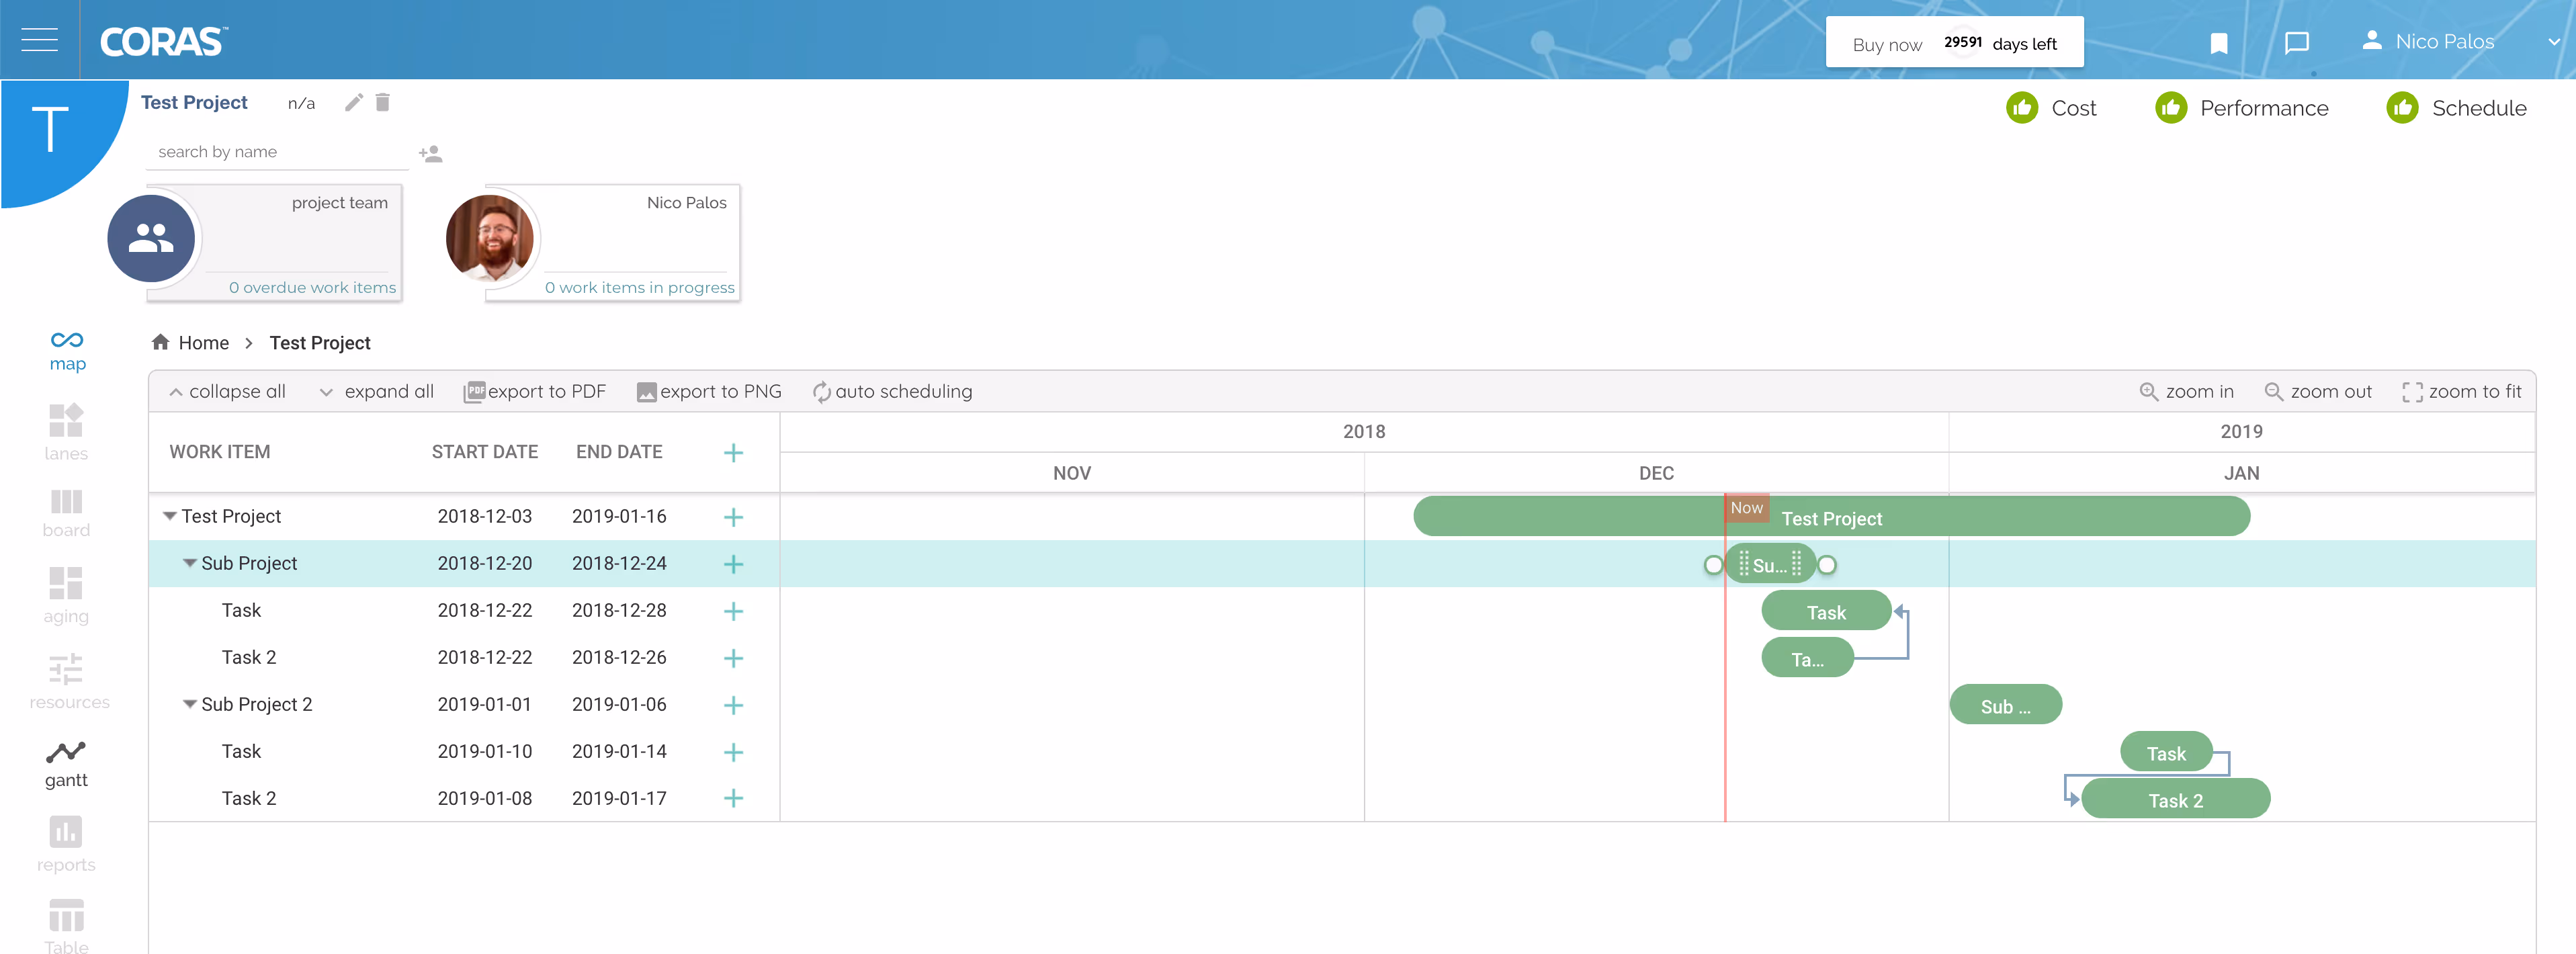This screenshot has width=2576, height=954.
Task: Open the reports view in sidebar
Action: tap(66, 844)
